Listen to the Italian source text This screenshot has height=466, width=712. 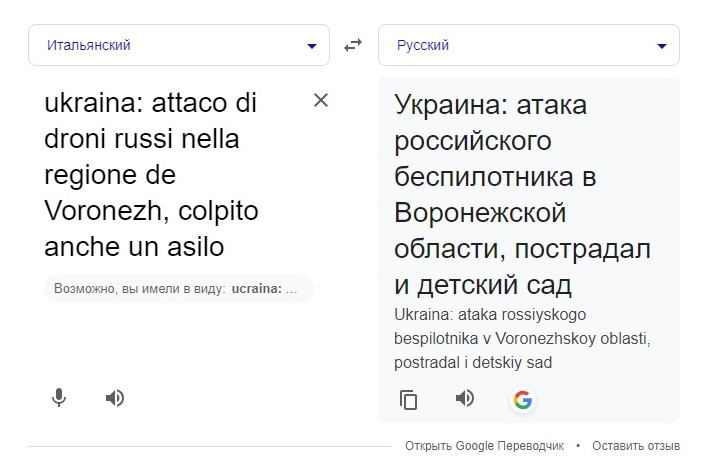(x=115, y=398)
